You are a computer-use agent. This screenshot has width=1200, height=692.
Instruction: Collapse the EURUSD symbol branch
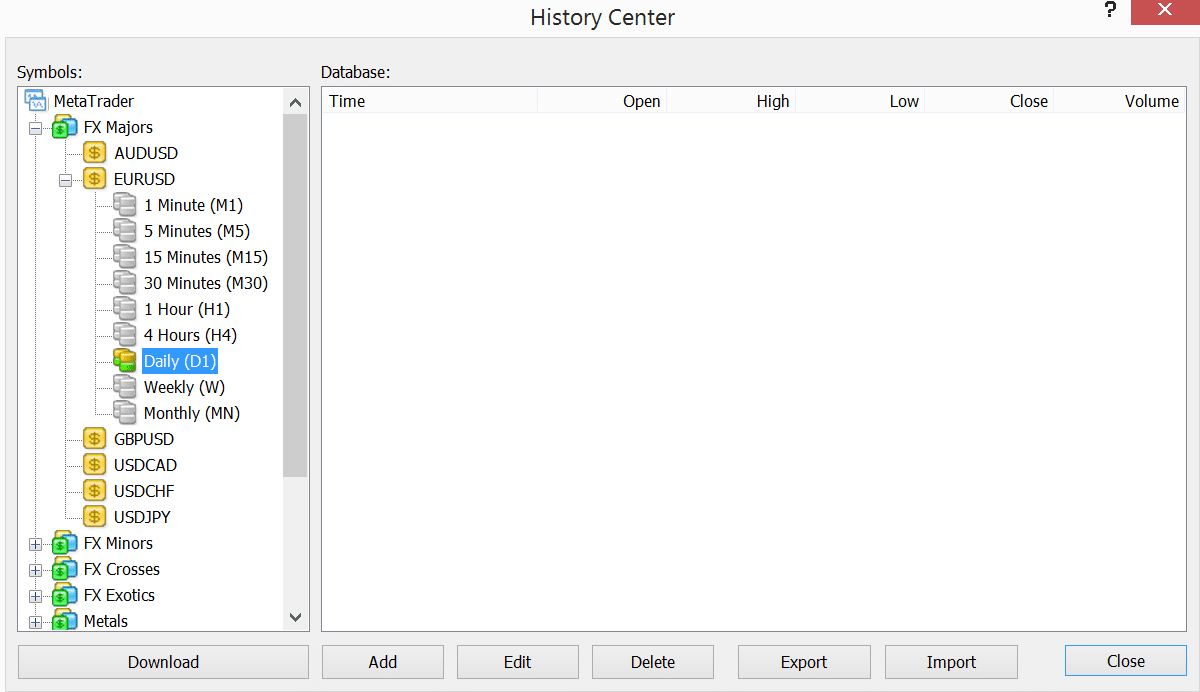coord(65,178)
